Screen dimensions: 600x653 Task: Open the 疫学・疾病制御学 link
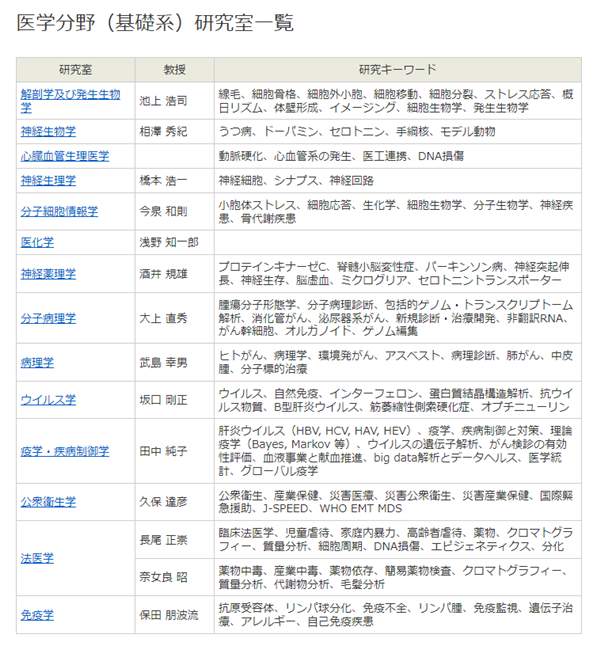[x=65, y=451]
